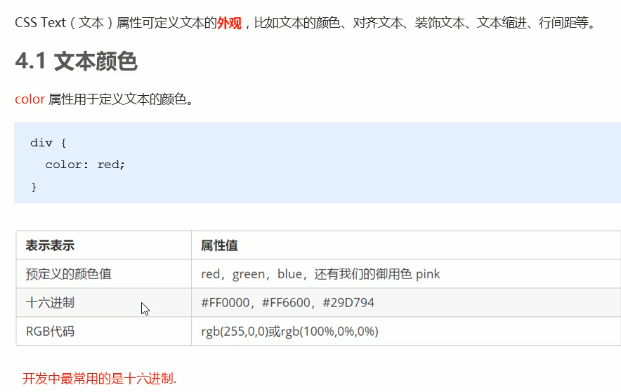The height and width of the screenshot is (392, 621).
Task: Click the heading 4.1 文本颜色
Action: 76,61
